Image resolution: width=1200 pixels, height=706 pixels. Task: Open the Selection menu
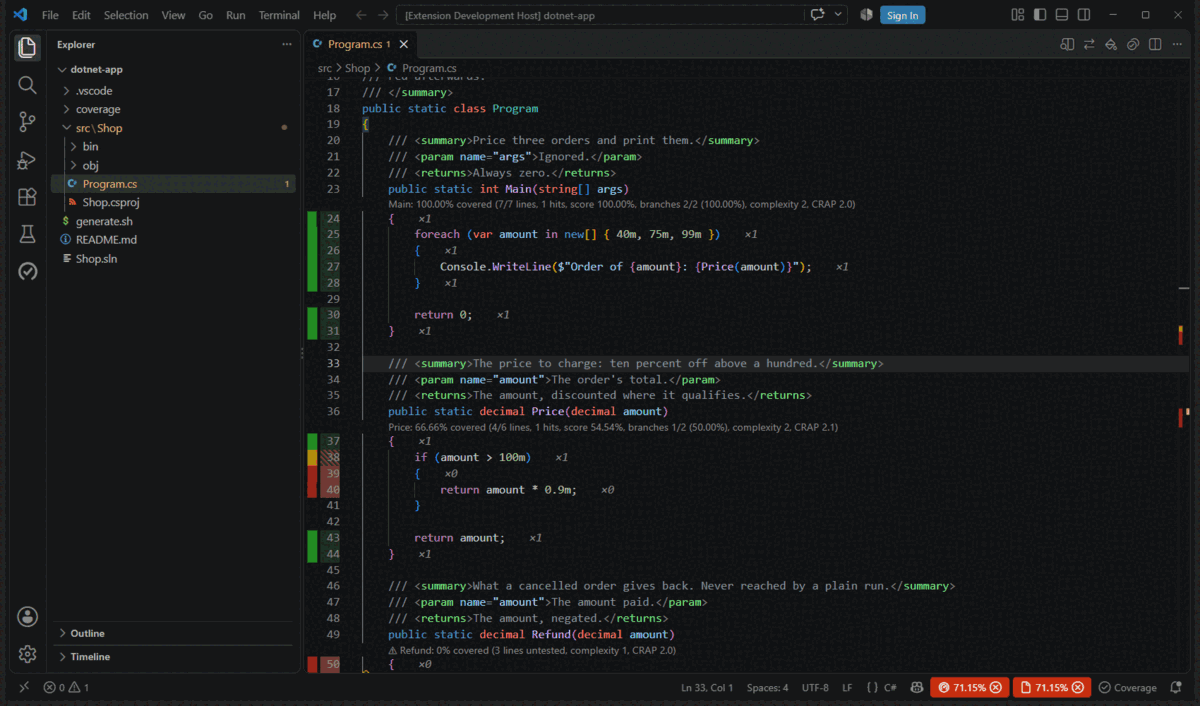(x=126, y=15)
